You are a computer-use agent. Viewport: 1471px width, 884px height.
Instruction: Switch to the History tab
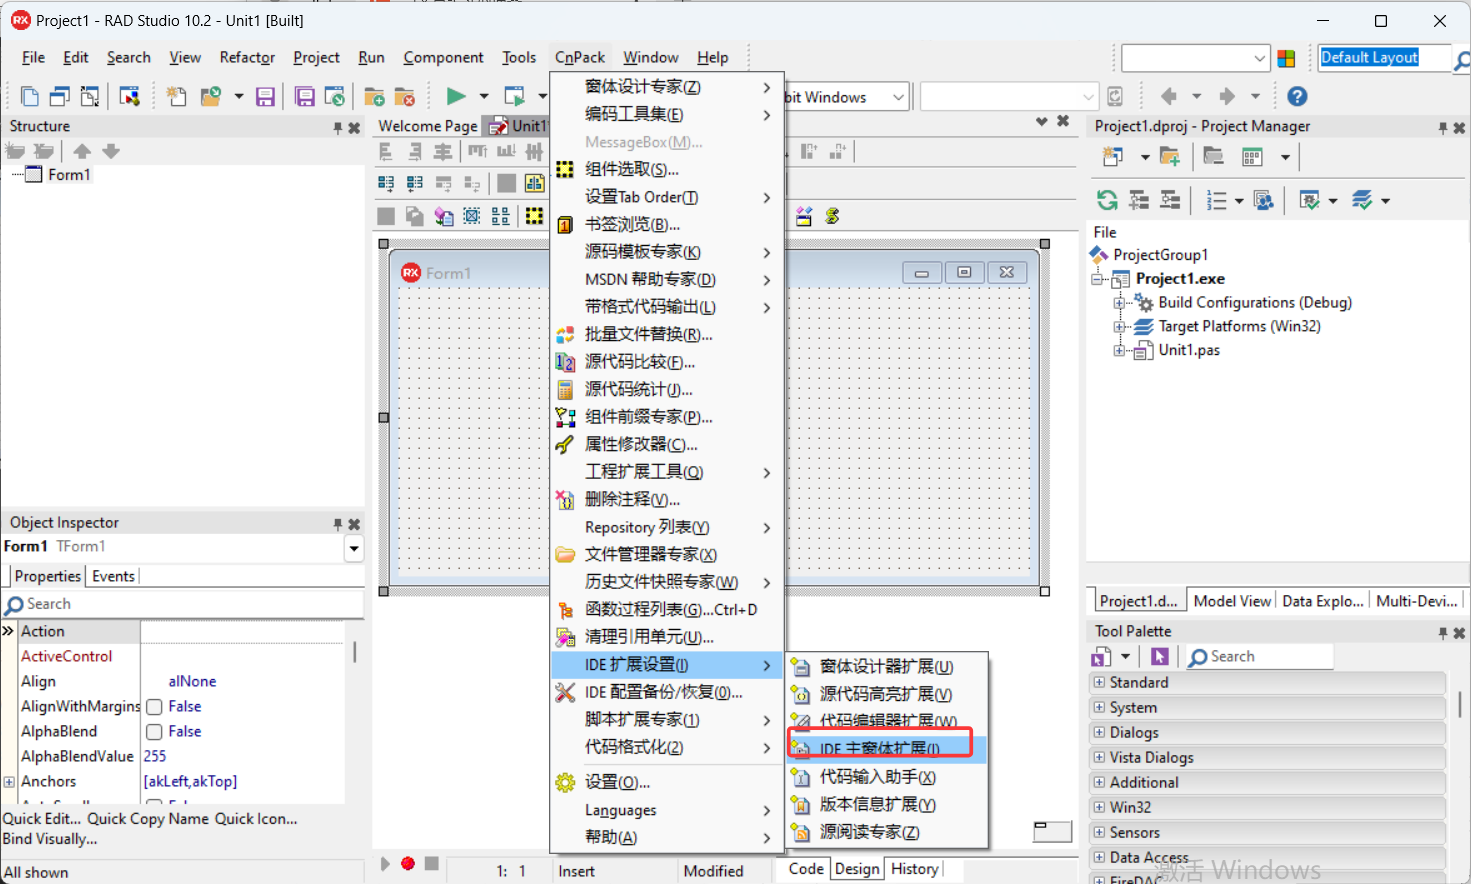point(915,869)
